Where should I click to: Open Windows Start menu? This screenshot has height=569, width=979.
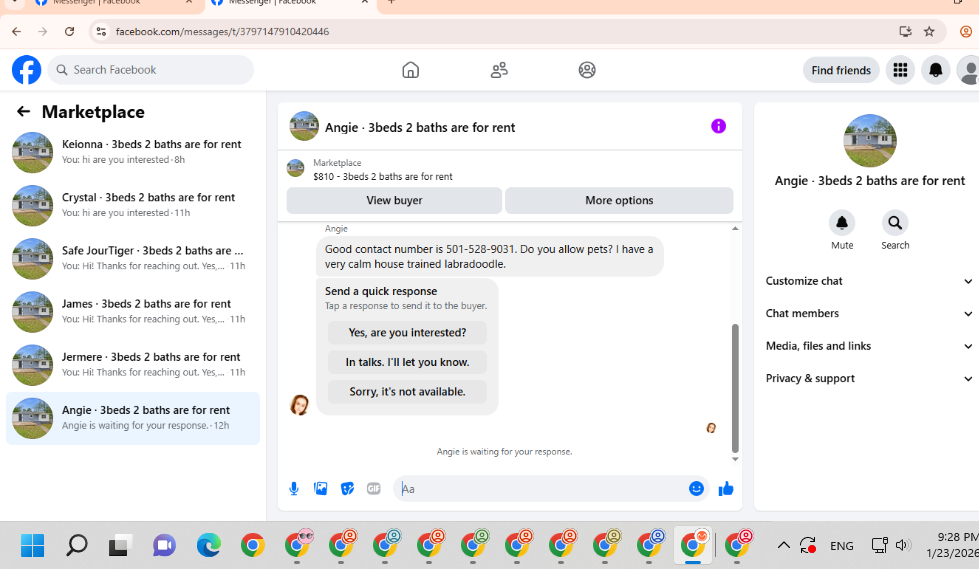coord(32,545)
